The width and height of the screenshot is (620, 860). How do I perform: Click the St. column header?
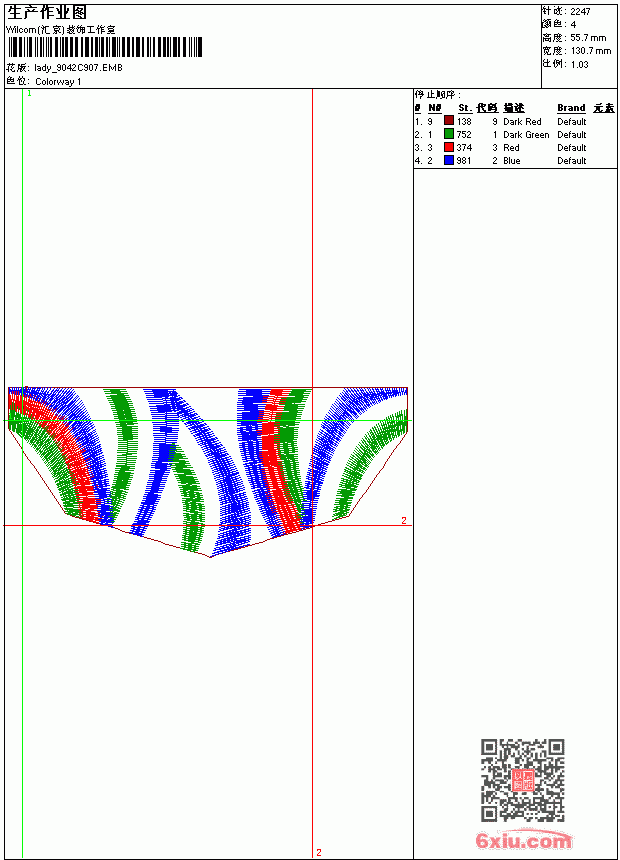click(465, 108)
